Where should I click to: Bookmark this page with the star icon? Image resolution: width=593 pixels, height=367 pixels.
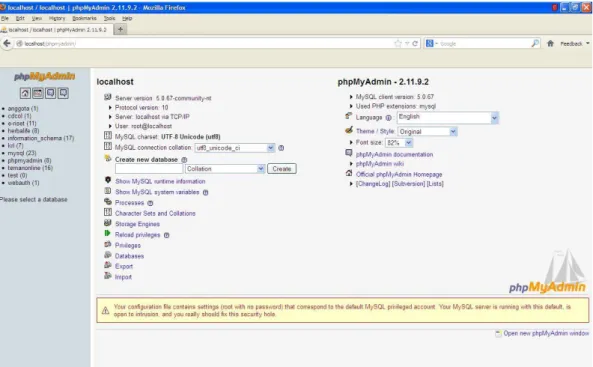(x=398, y=44)
